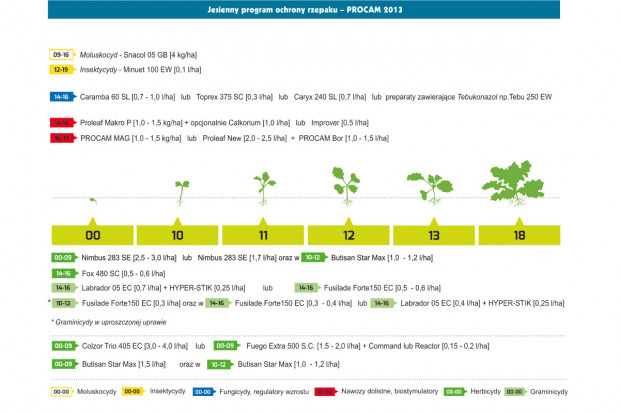The height and width of the screenshot is (413, 620).
Task: Click the sprouting seed icon above stage 00
Action: (93, 201)
